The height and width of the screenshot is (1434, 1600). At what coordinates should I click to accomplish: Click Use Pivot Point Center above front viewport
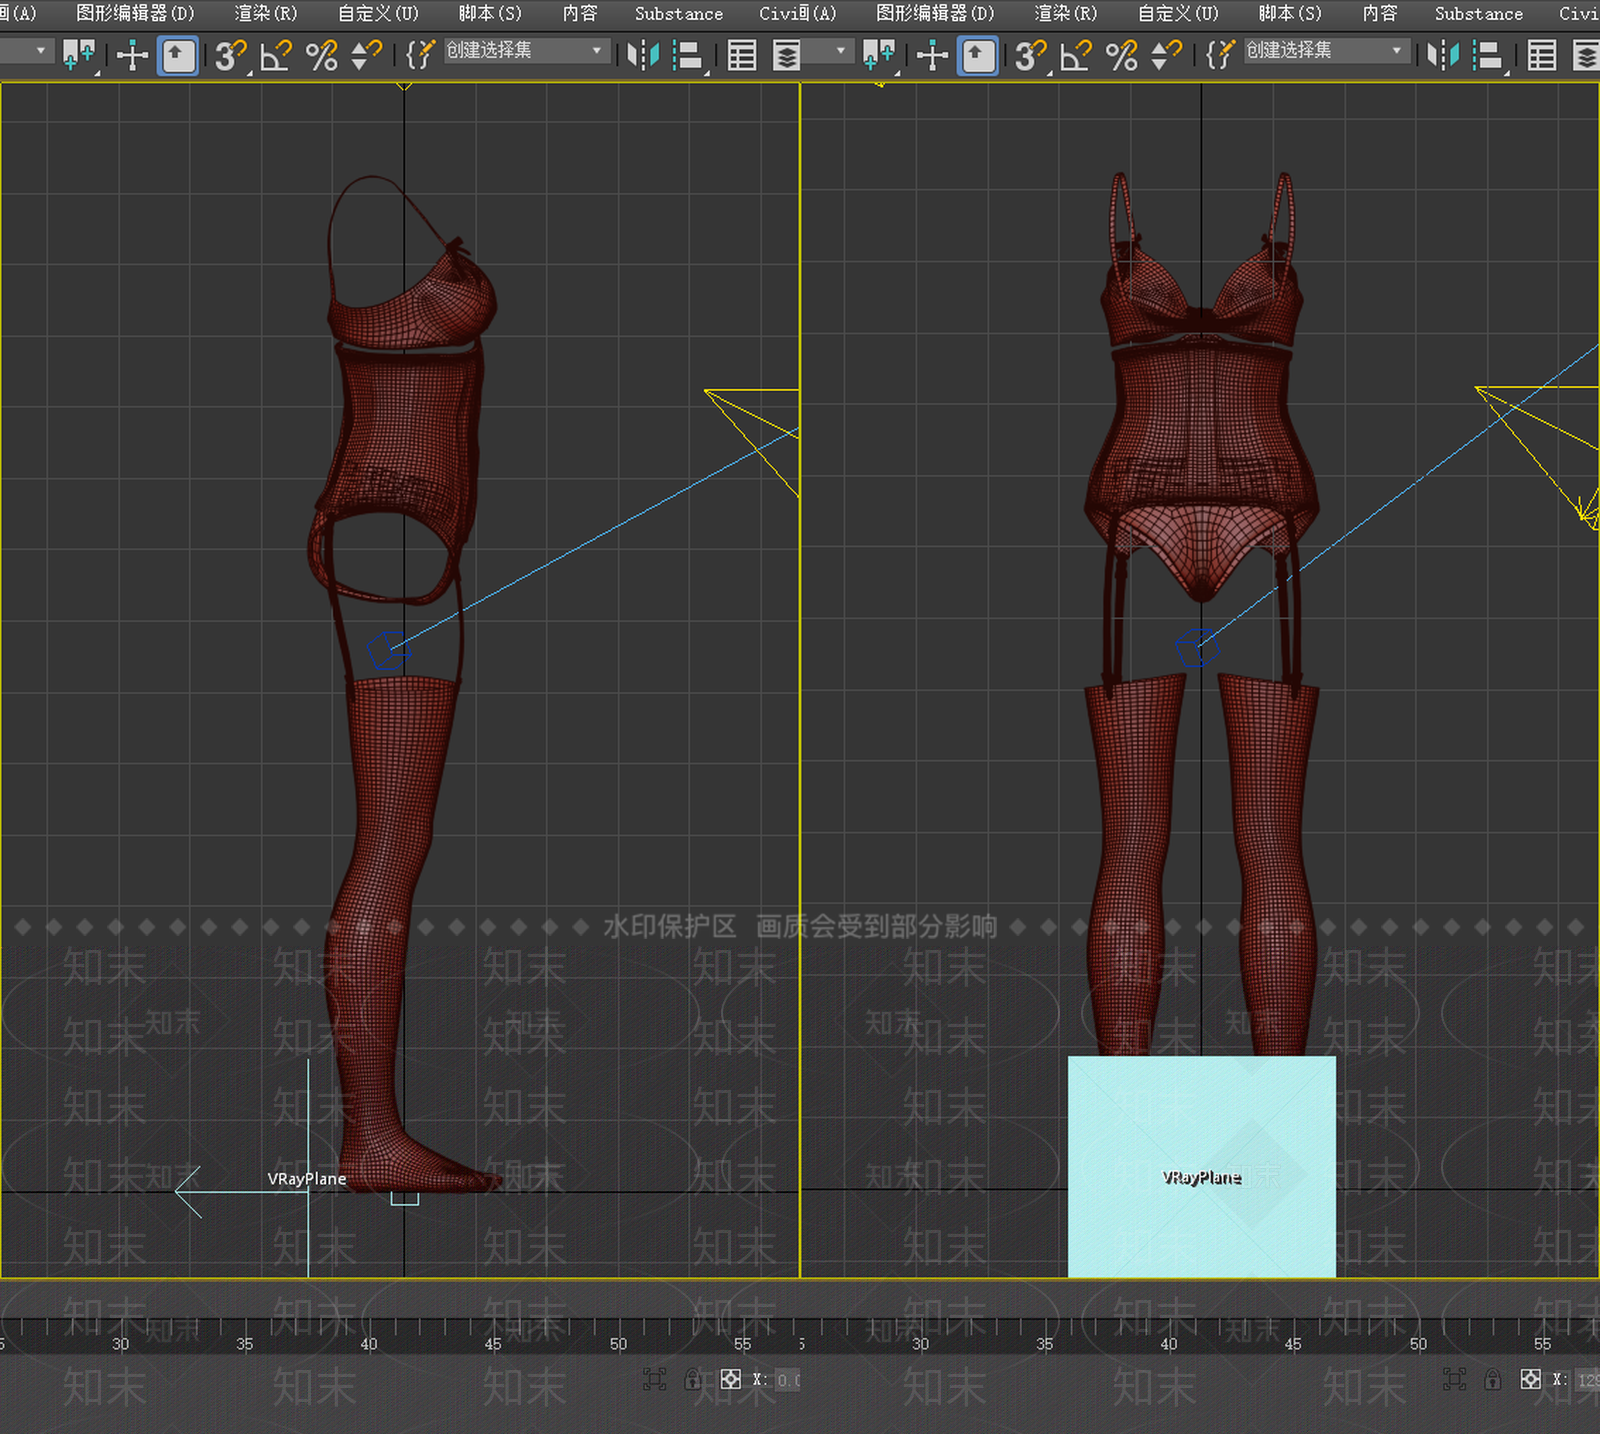[878, 55]
